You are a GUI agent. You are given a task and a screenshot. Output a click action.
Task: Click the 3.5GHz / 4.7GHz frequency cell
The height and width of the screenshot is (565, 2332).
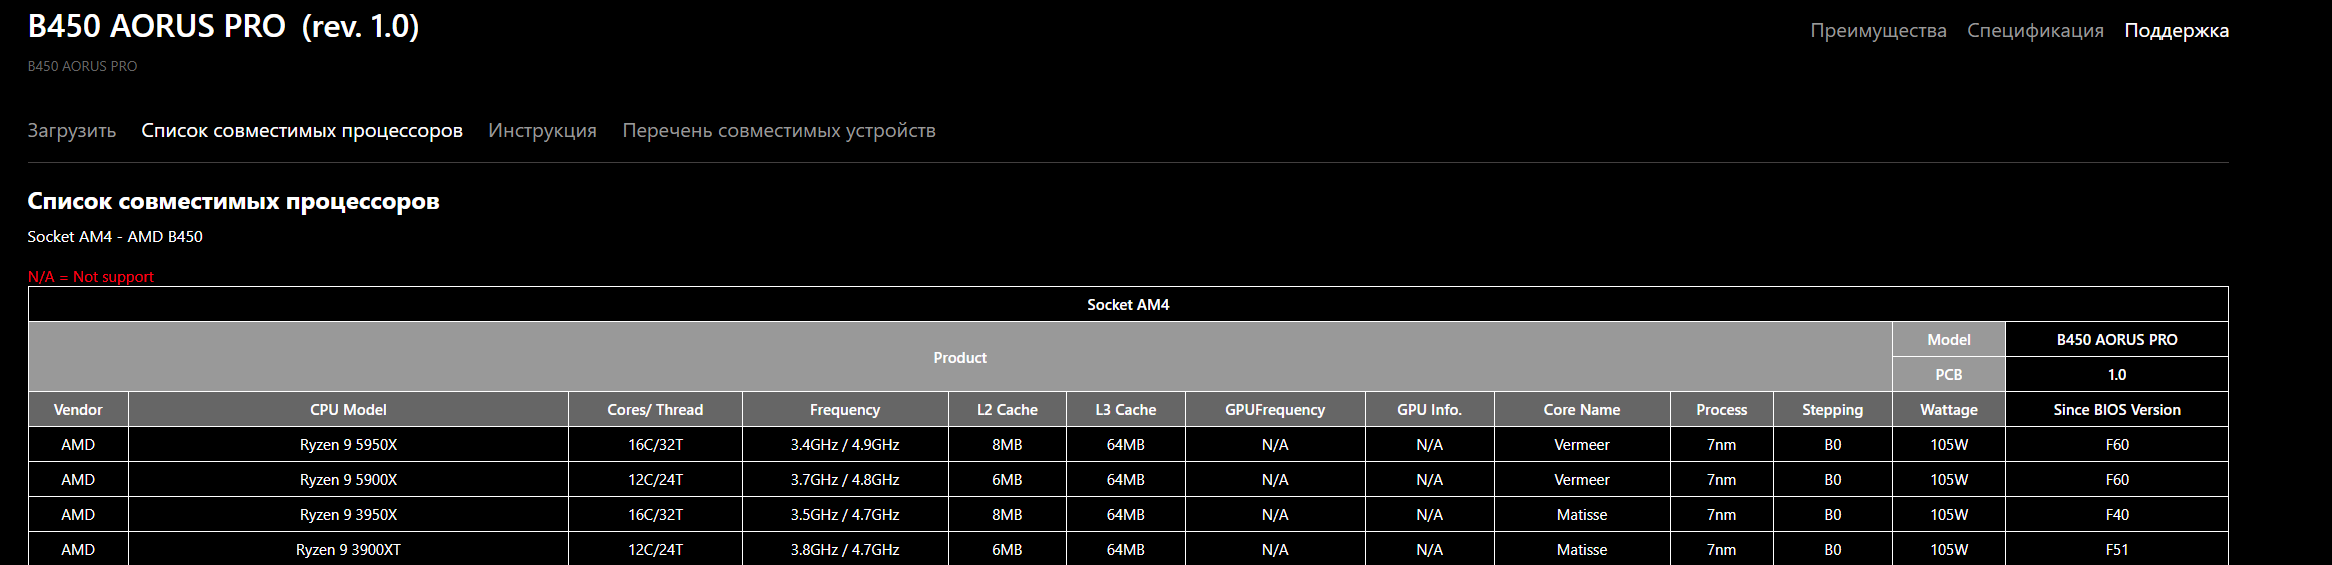pyautogui.click(x=845, y=515)
